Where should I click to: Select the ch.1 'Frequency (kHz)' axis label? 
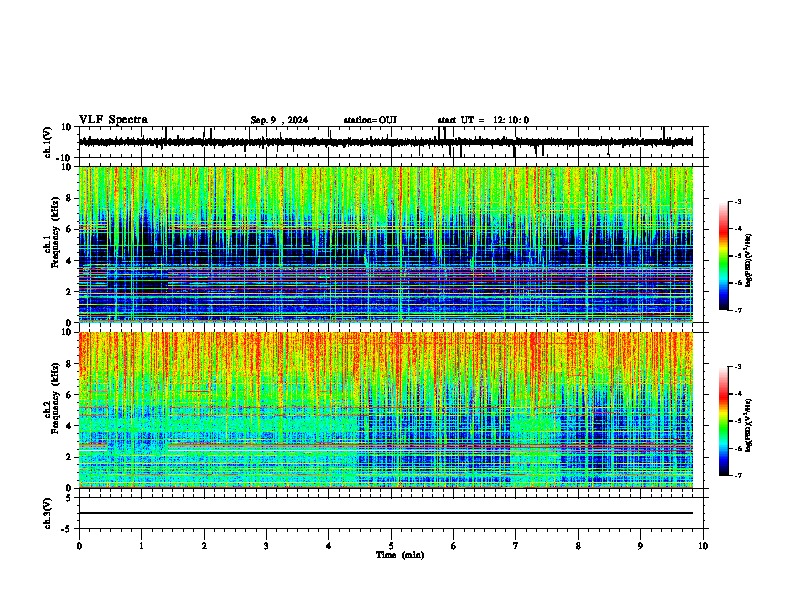click(x=55, y=232)
